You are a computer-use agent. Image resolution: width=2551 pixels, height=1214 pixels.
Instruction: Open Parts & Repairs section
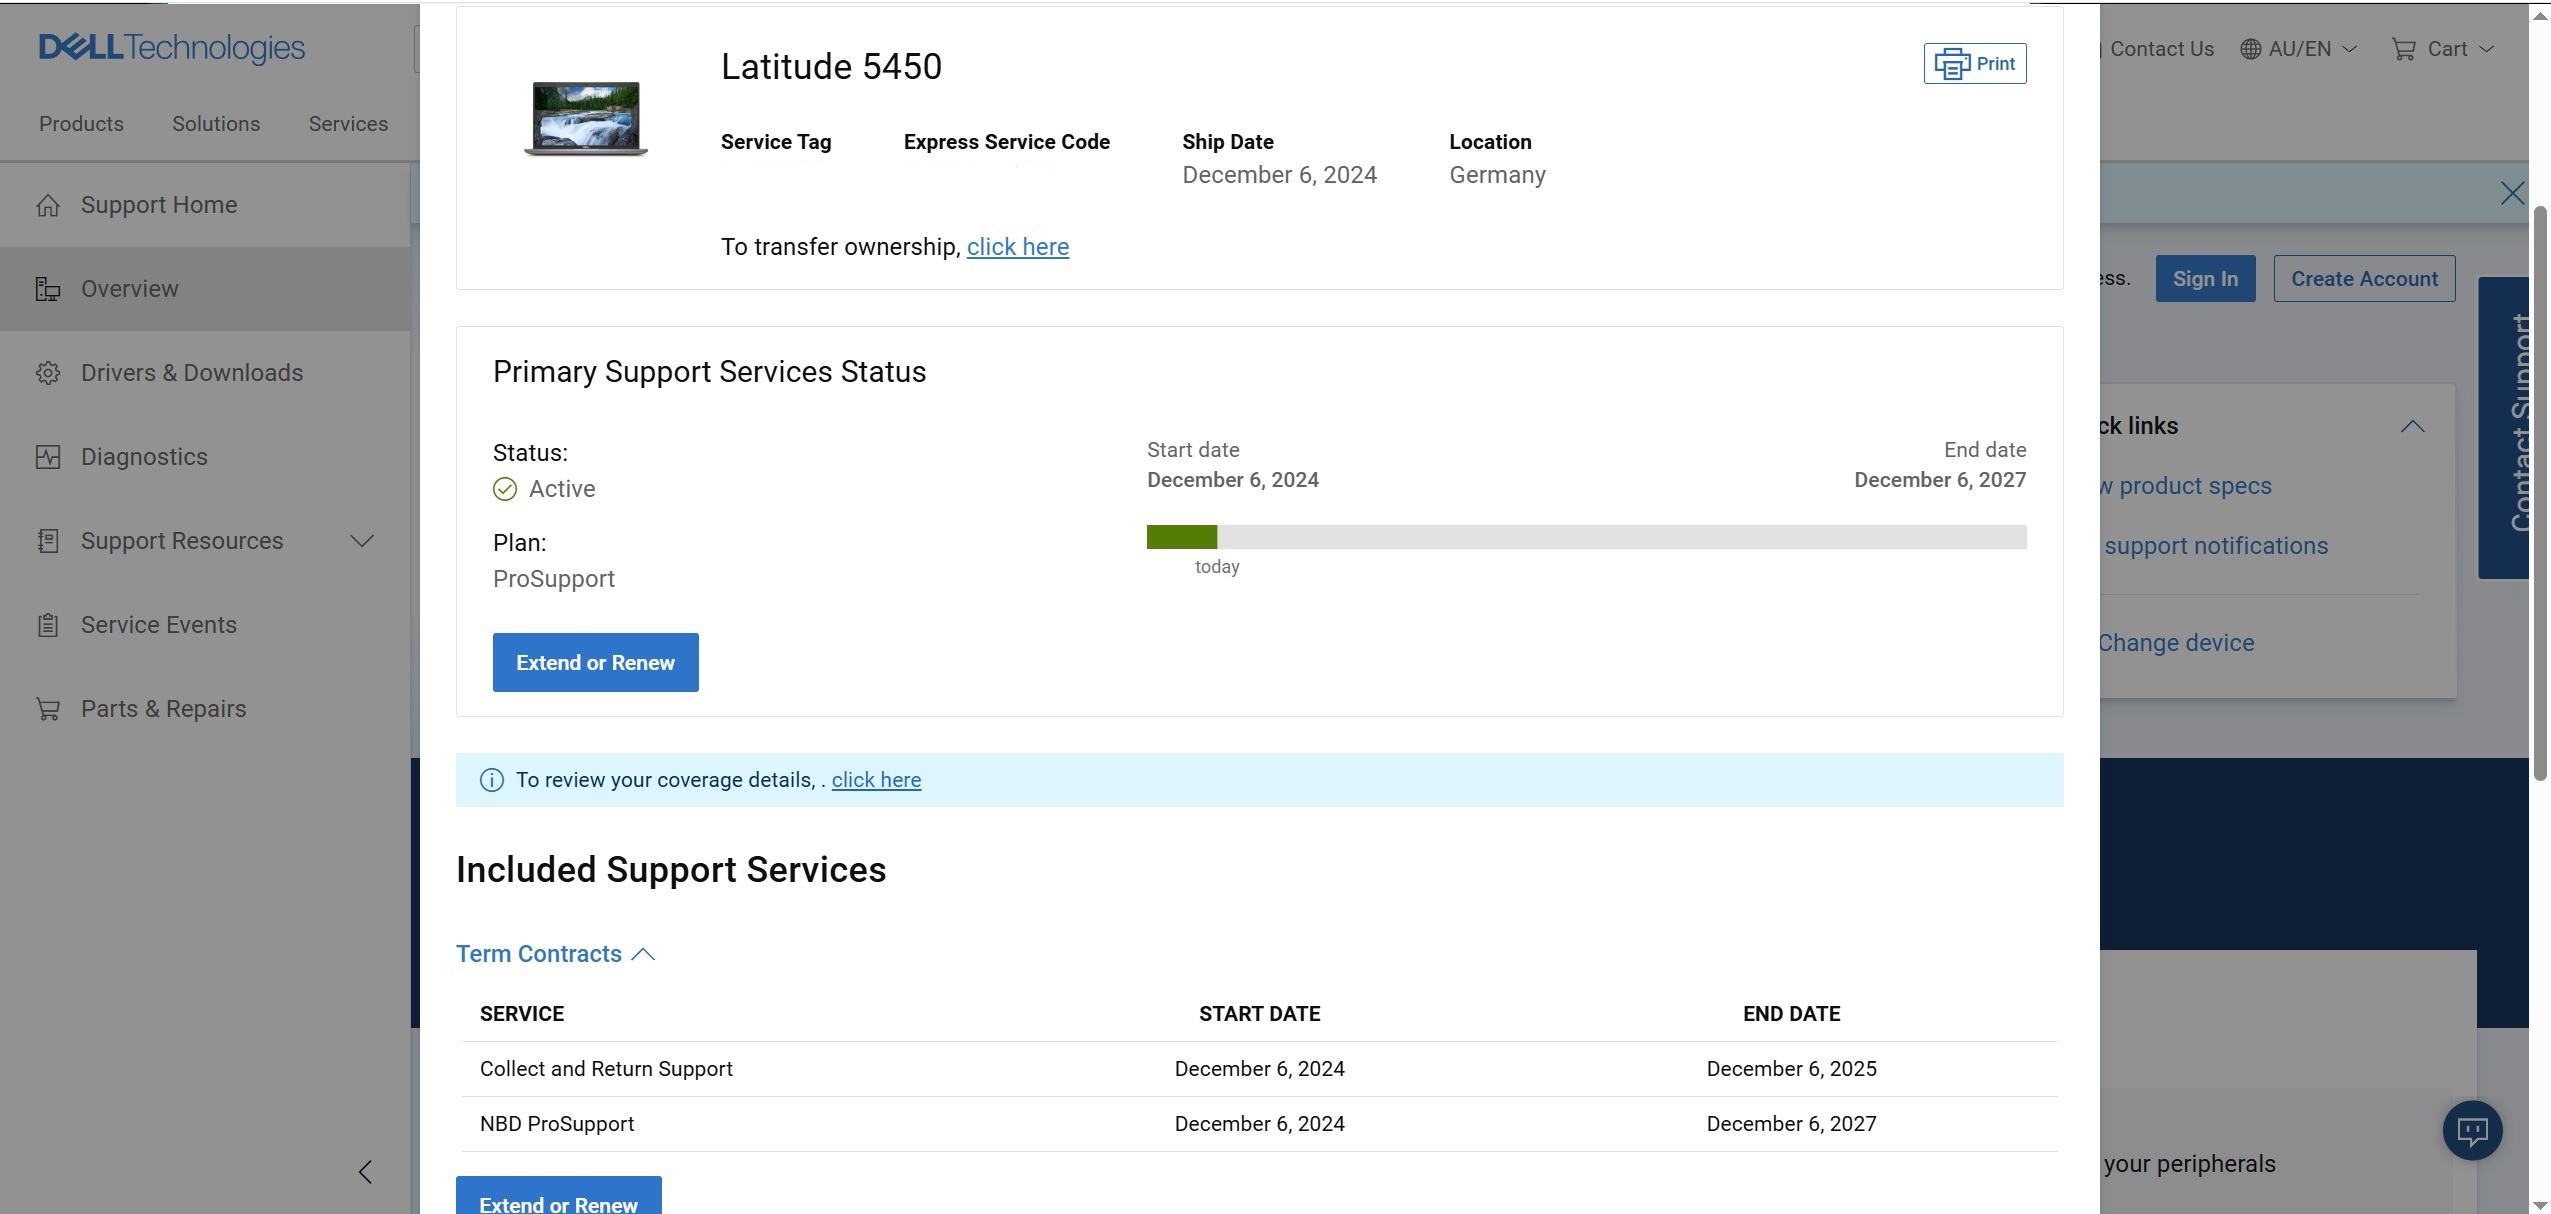tap(163, 709)
